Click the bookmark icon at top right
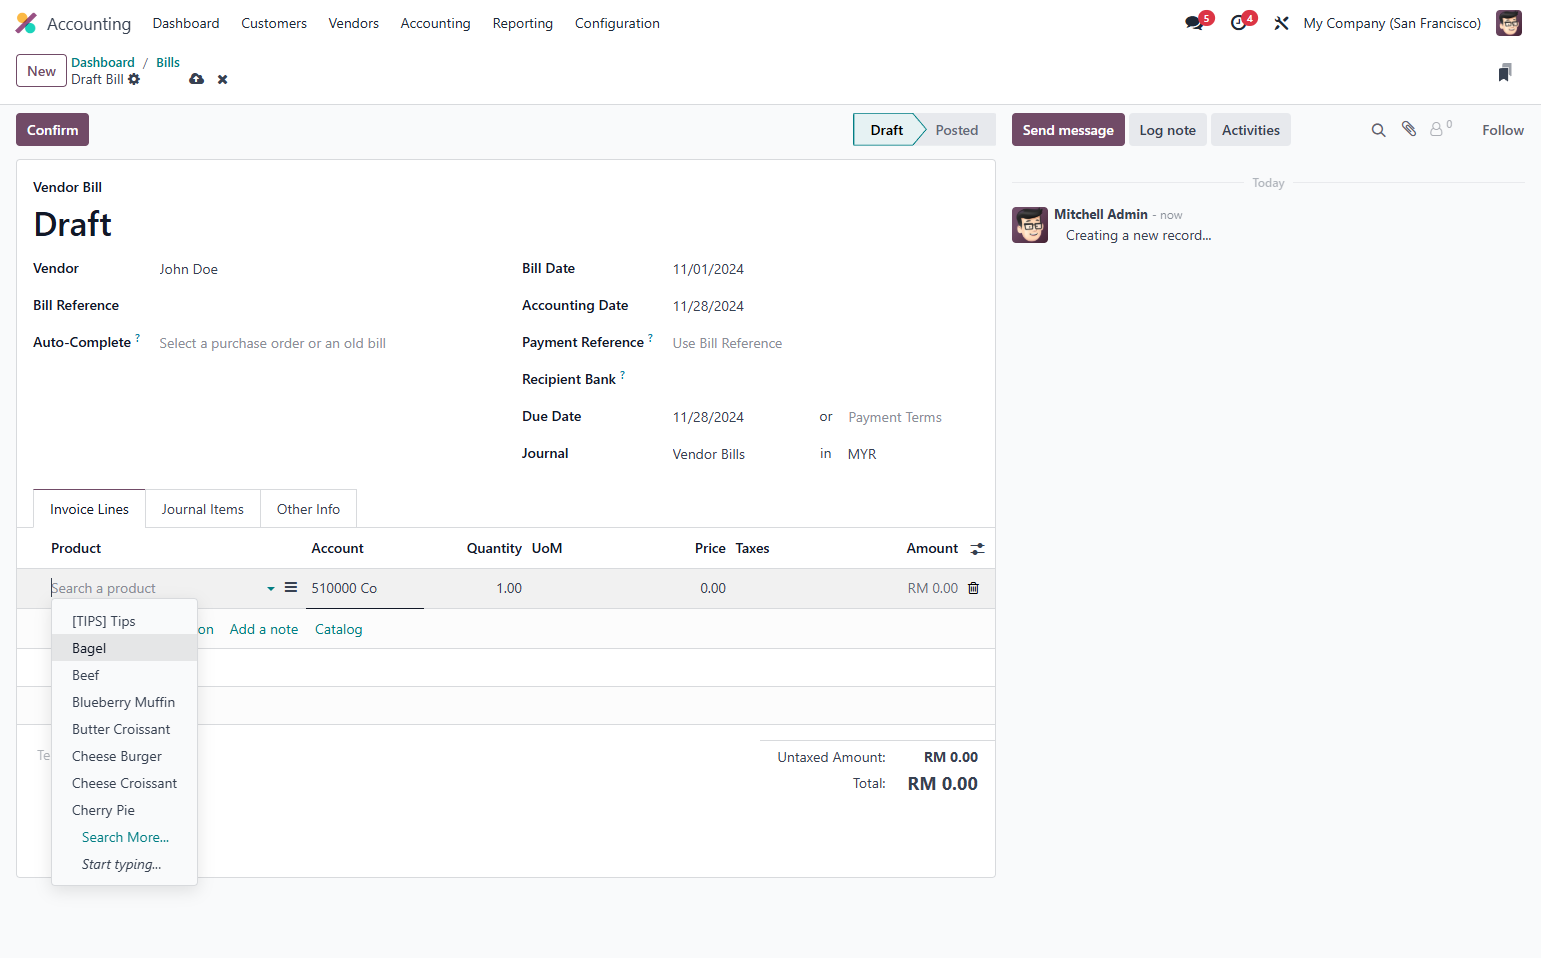1541x958 pixels. 1505,72
